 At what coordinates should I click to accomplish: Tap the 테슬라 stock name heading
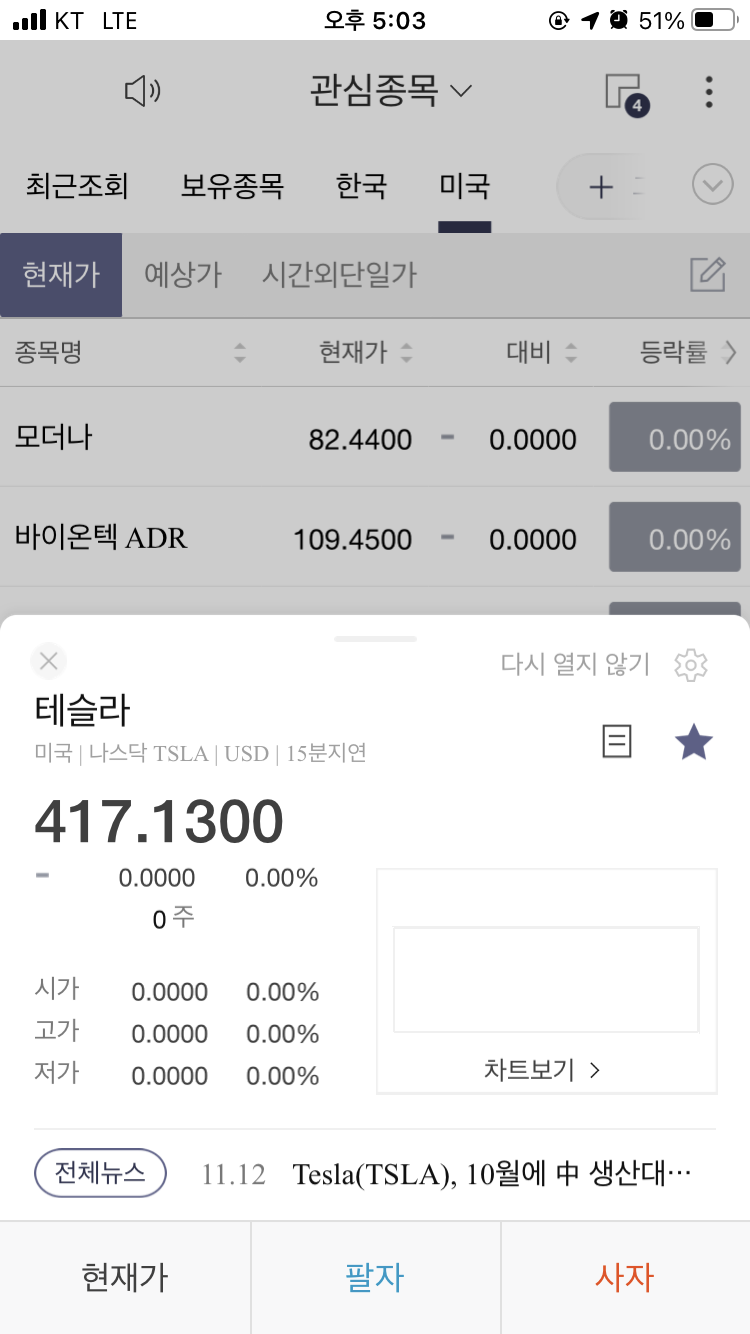click(83, 710)
